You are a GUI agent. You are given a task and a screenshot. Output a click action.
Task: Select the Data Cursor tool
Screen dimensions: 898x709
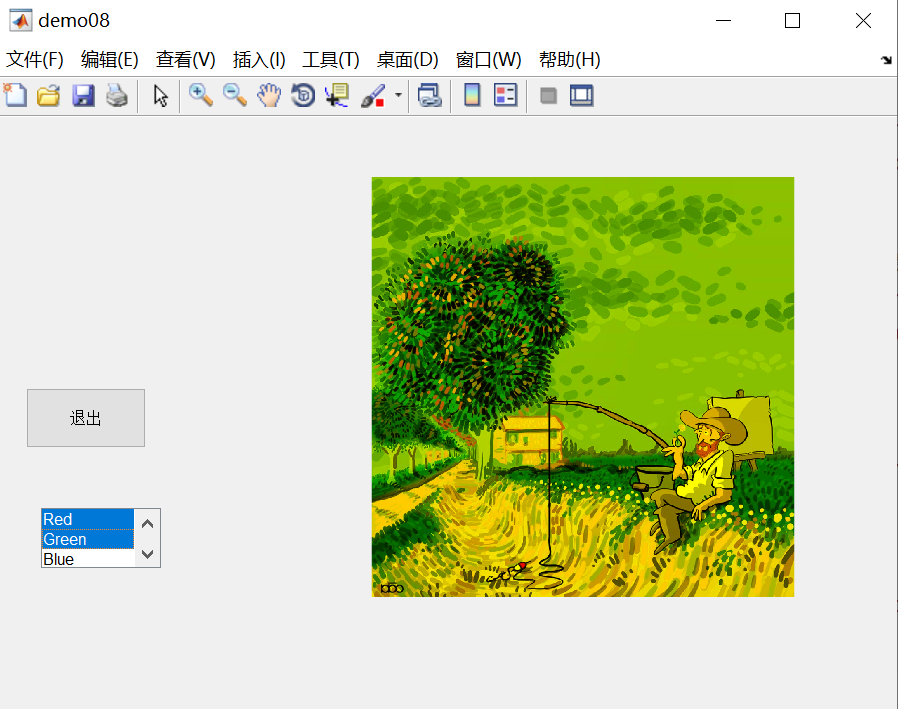pyautogui.click(x=337, y=95)
